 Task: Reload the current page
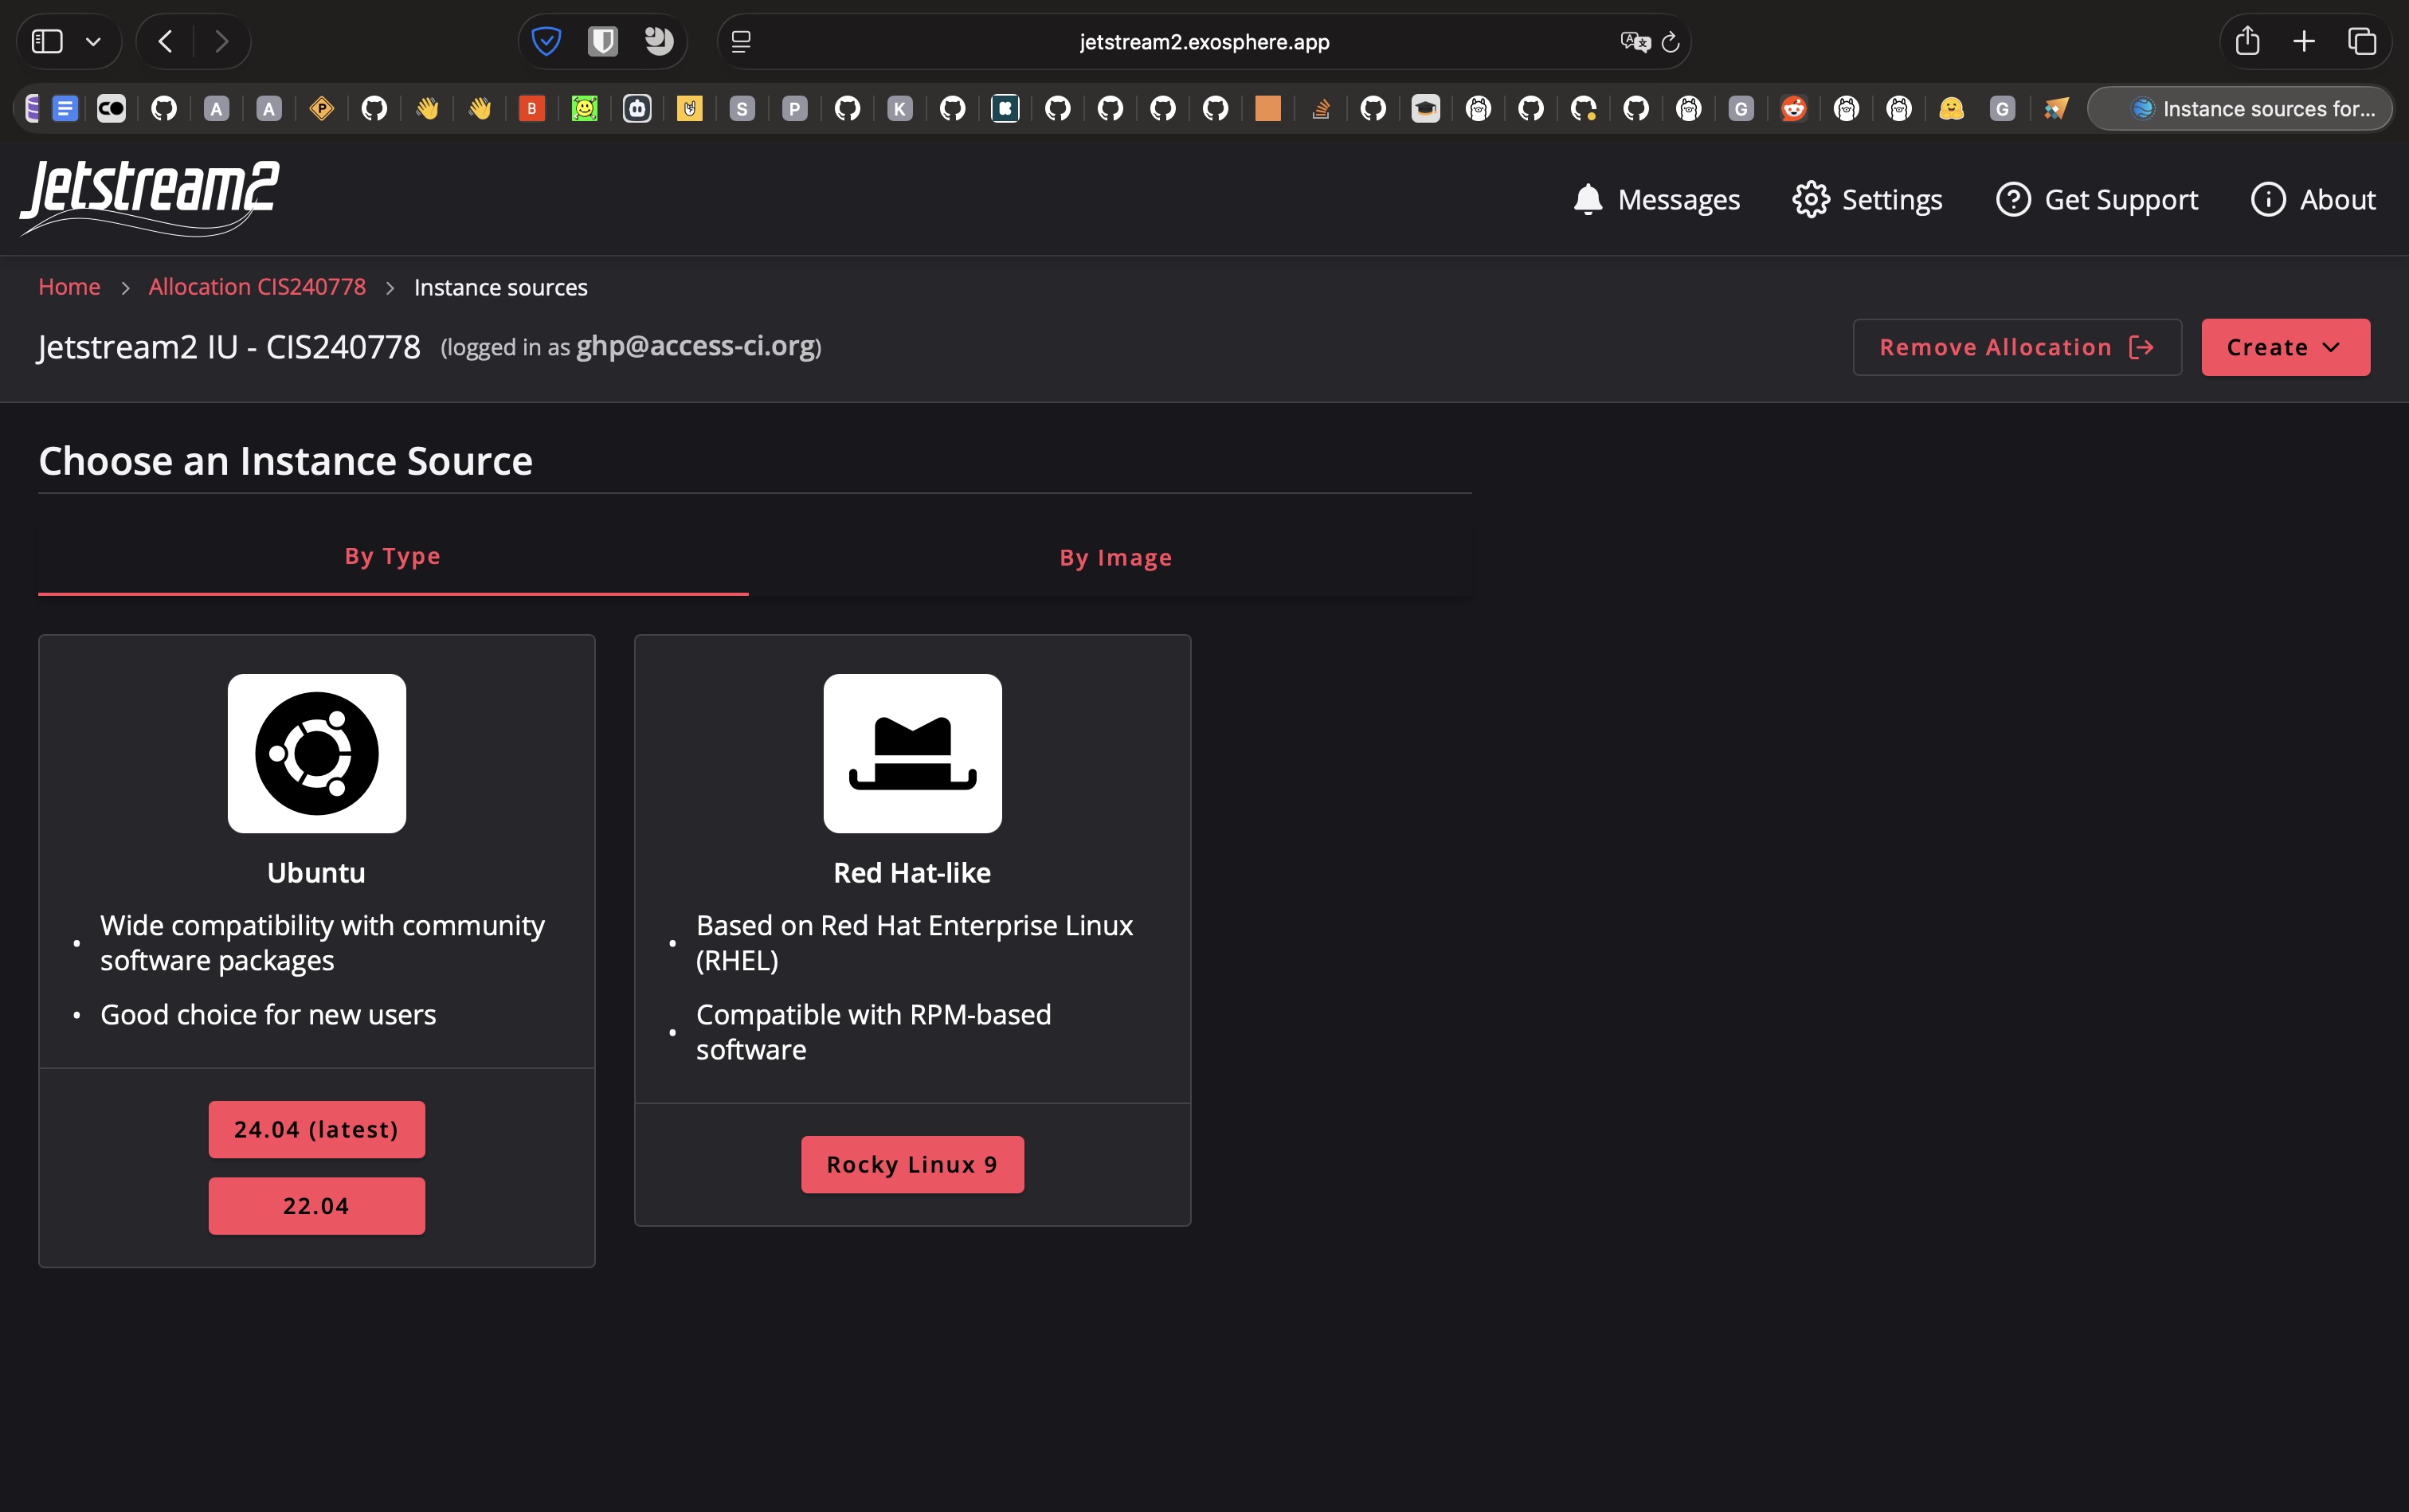tap(1670, 41)
